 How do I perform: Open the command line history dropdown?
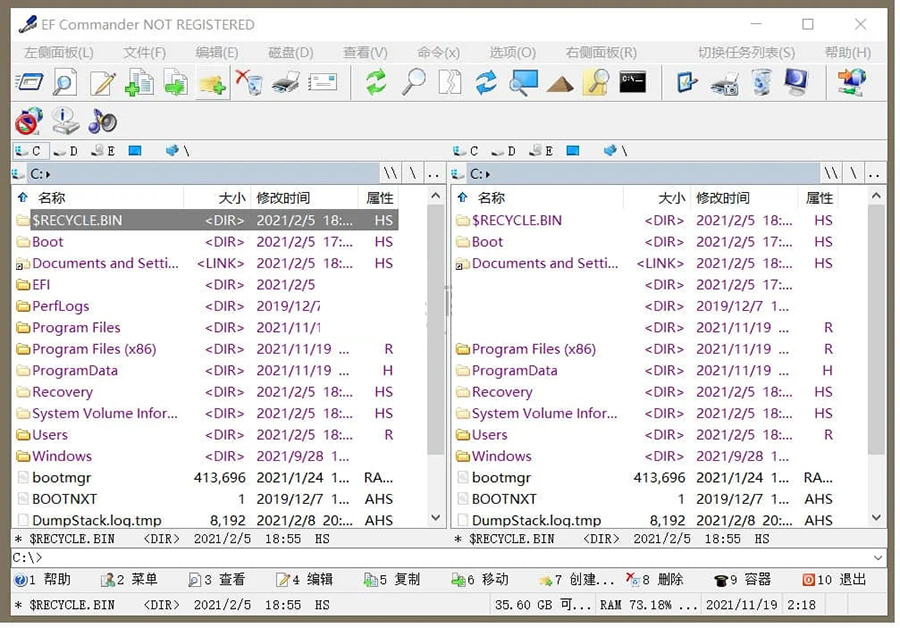(878, 558)
